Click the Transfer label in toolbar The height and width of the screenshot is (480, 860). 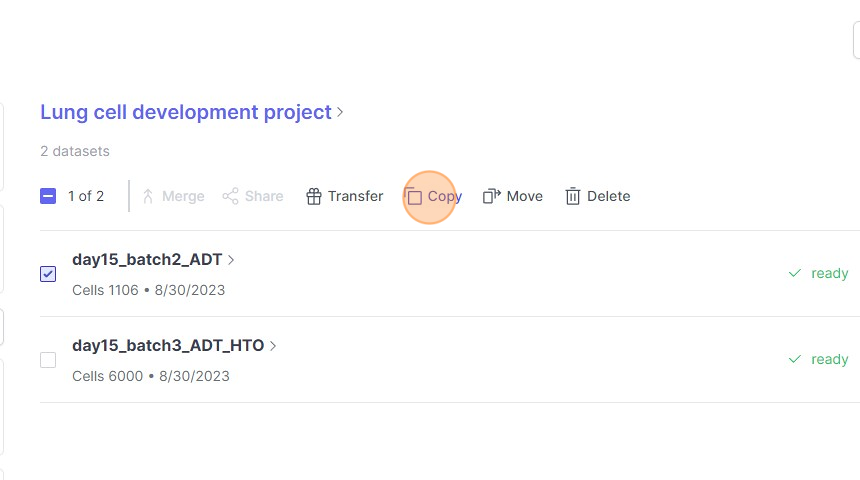click(x=355, y=196)
